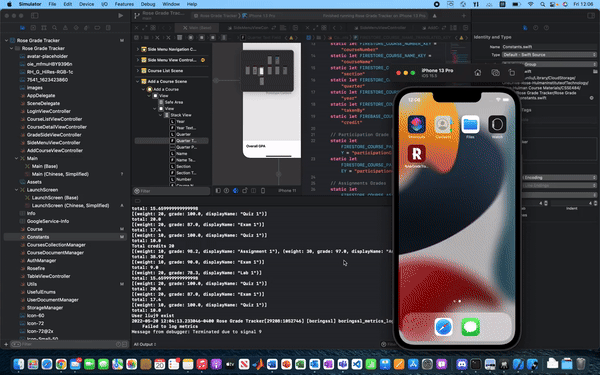600x375 pixels.
Task: Open the All Output selector in console
Action: [145, 344]
